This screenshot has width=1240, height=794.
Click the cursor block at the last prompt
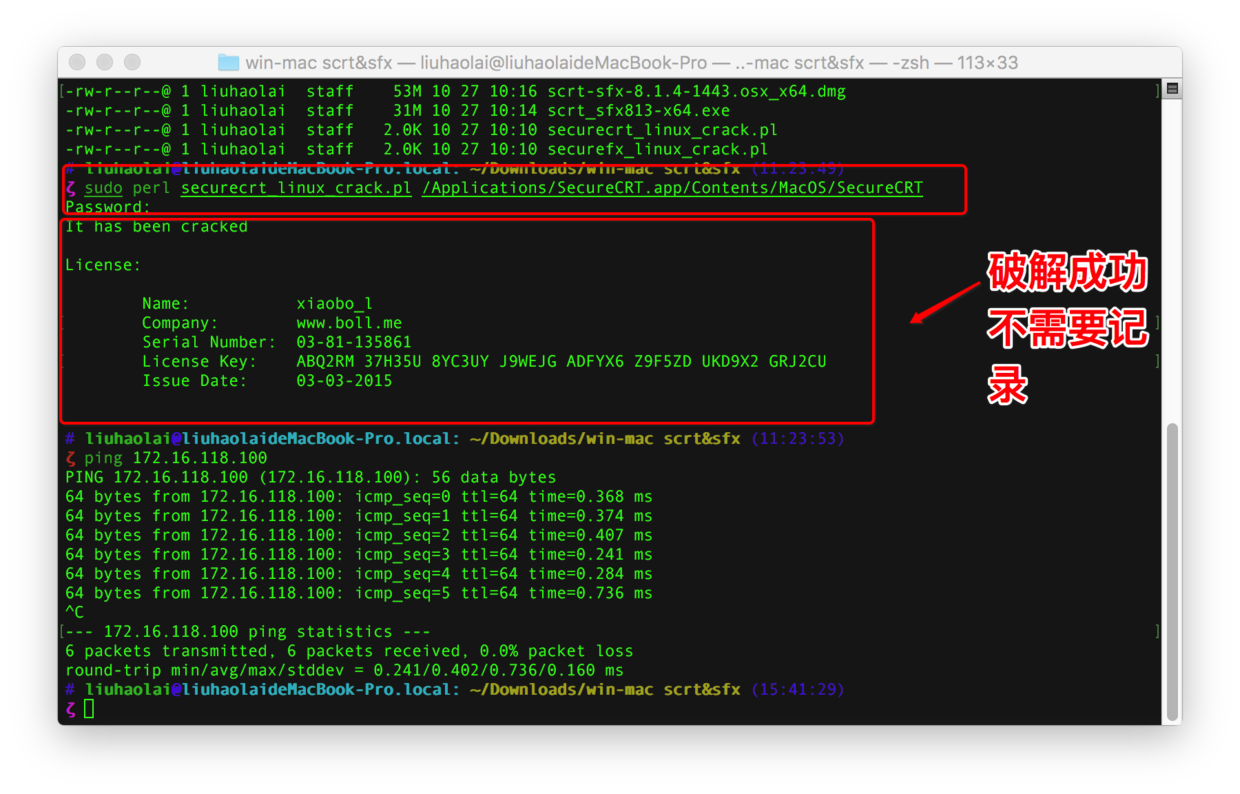pos(89,709)
